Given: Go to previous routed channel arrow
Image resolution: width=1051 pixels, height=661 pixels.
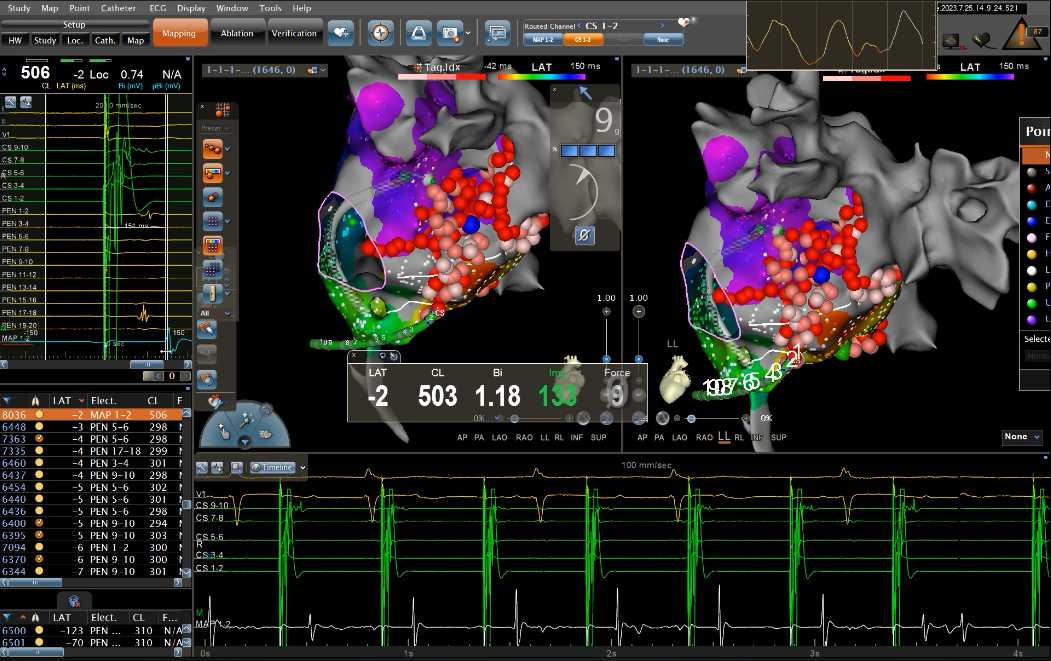Looking at the screenshot, I should pos(580,26).
